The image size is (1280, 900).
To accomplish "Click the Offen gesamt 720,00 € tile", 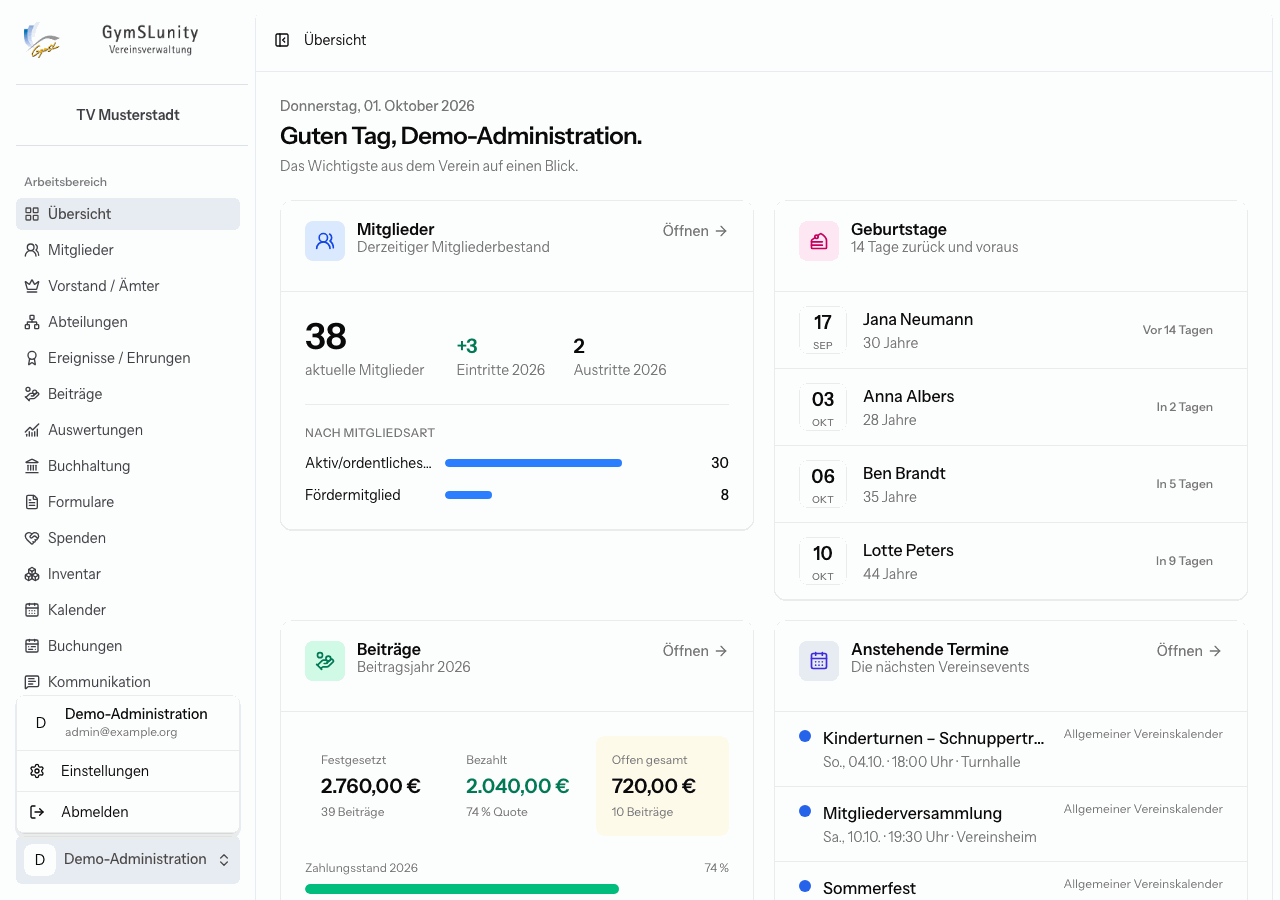I will click(x=662, y=786).
